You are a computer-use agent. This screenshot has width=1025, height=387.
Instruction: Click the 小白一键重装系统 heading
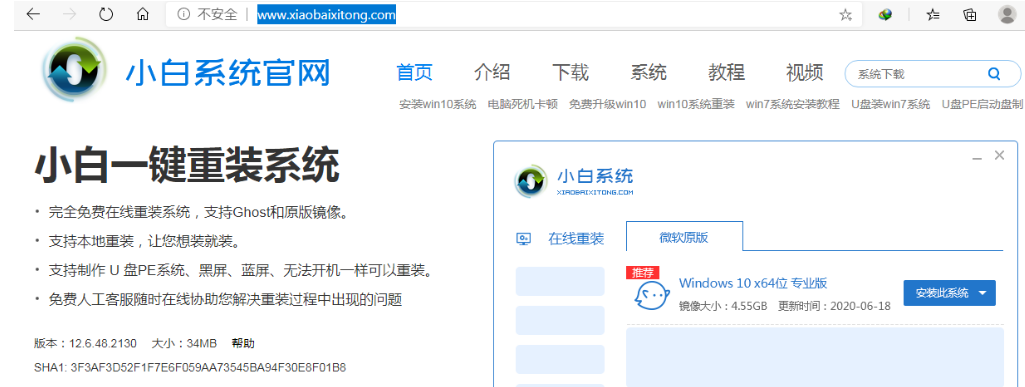[187, 165]
